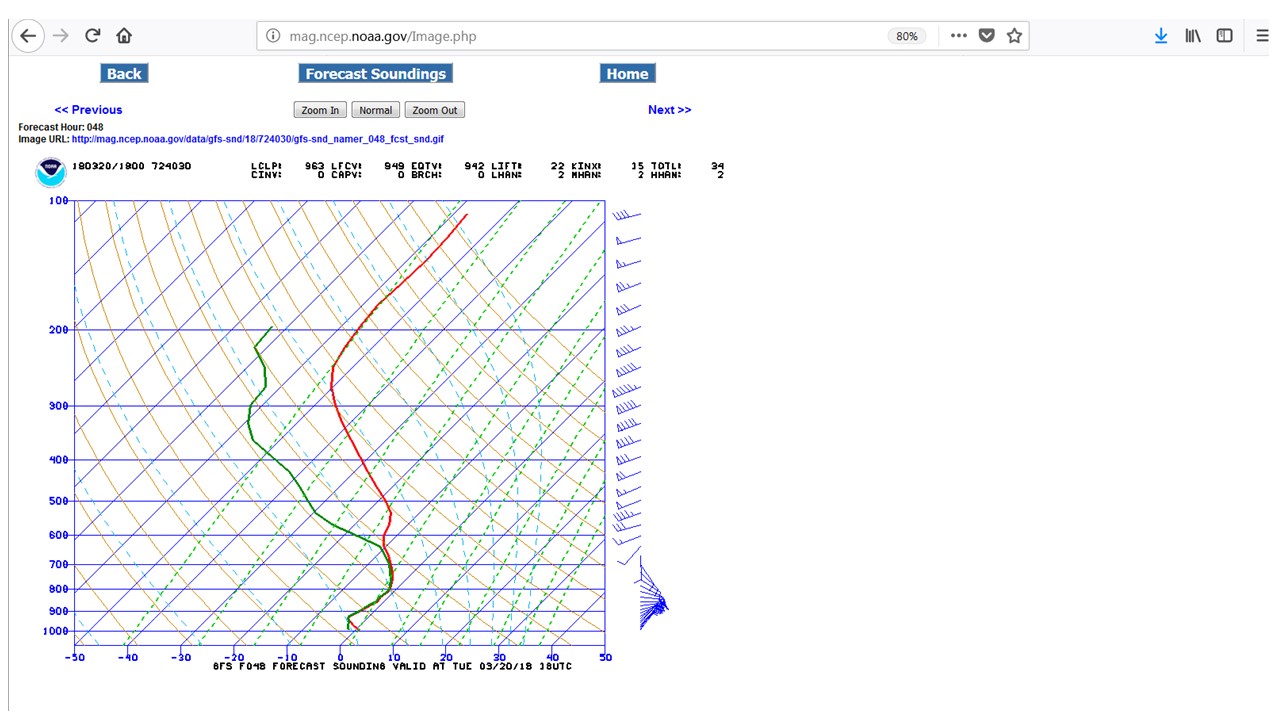Click the 180320/1800 724030 header text
The image size is (1280, 720).
point(131,166)
